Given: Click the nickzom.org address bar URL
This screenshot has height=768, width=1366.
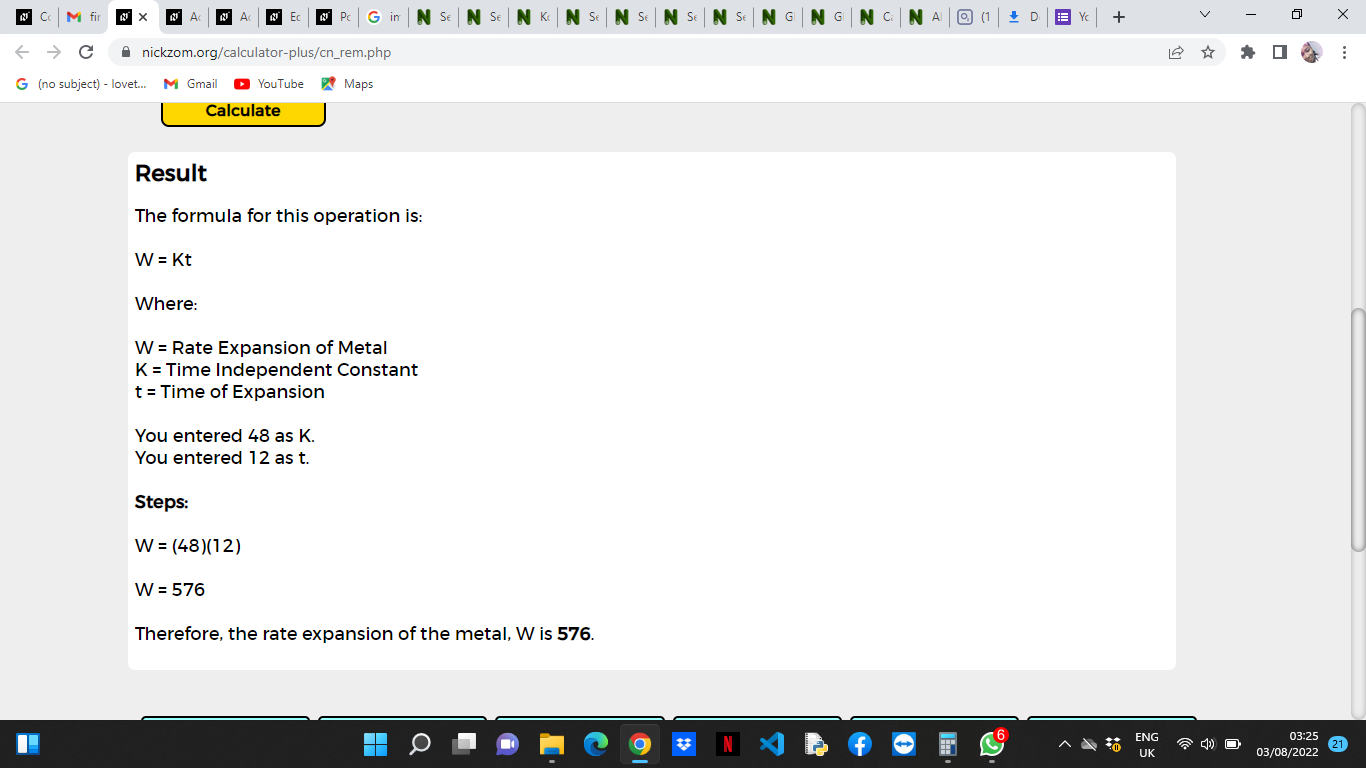Looking at the screenshot, I should 266,52.
